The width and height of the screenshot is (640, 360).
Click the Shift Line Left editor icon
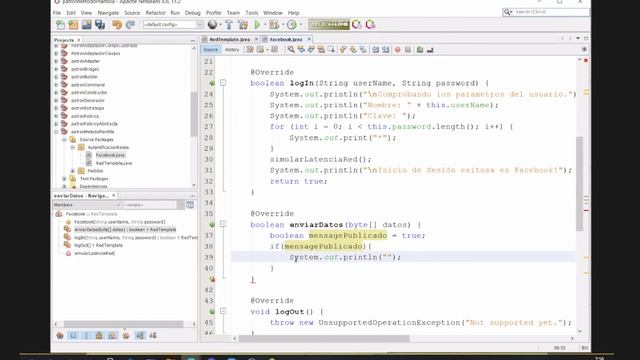376,49
